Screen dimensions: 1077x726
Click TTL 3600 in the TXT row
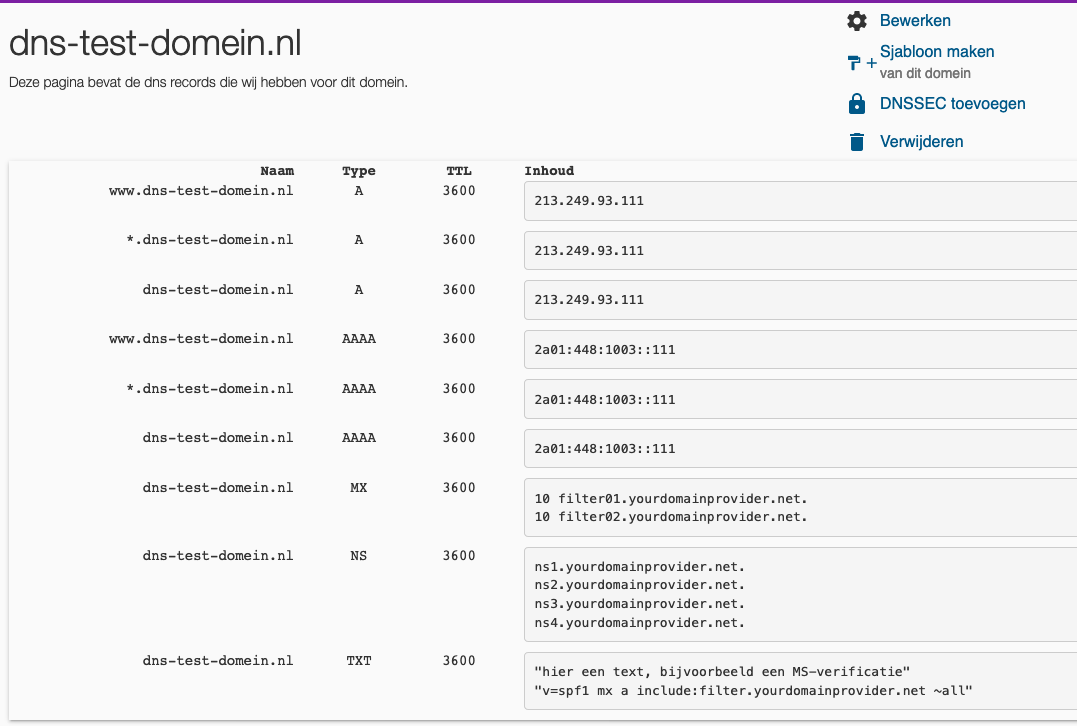(x=459, y=661)
